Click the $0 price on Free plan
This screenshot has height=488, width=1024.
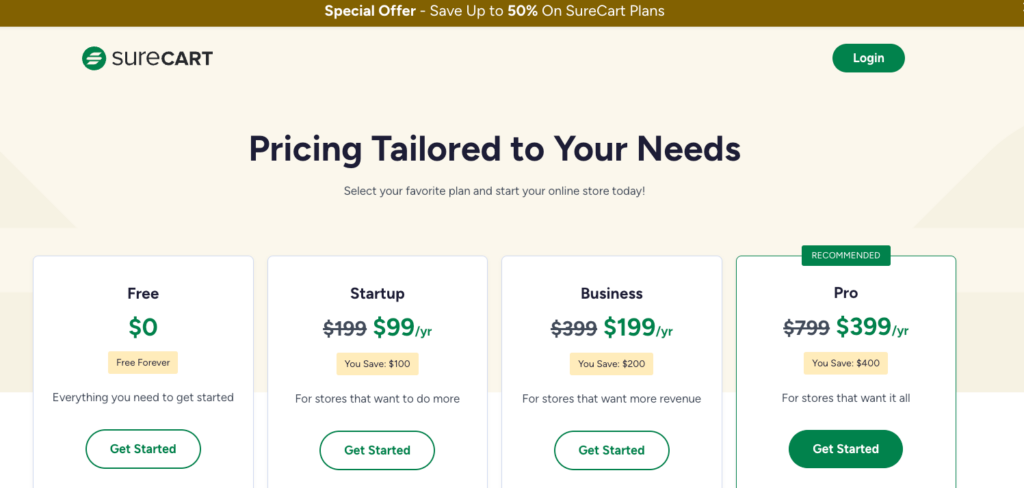[x=143, y=327]
